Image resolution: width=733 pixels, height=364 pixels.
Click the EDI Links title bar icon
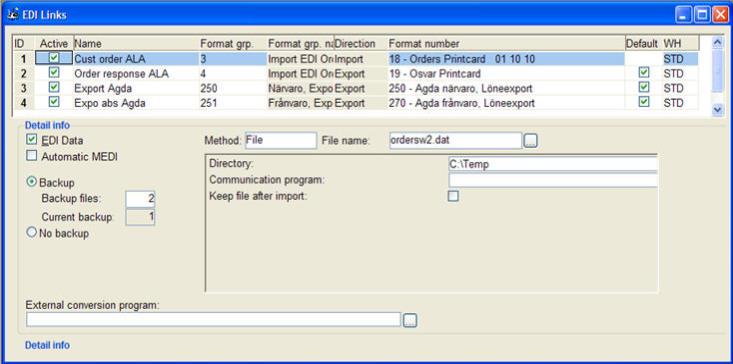click(14, 14)
